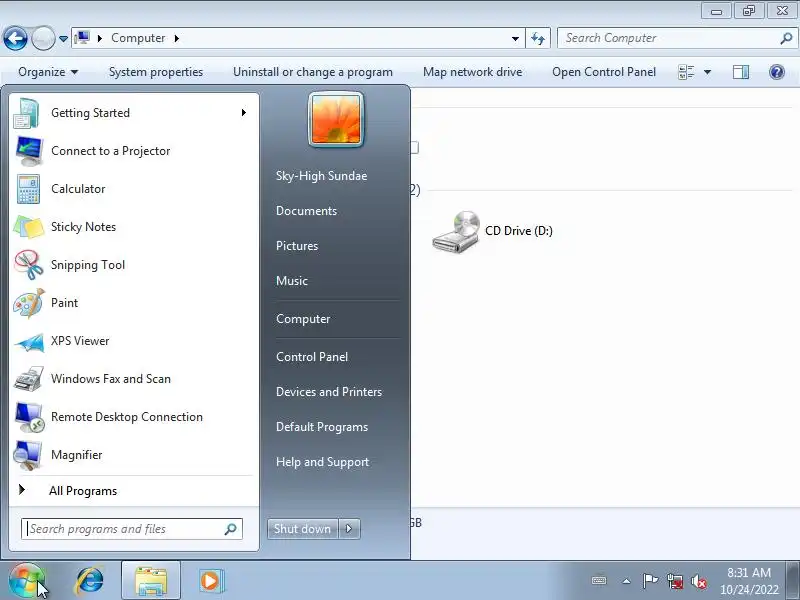
Task: Expand the arrow before Computer in address bar
Action: (100, 38)
